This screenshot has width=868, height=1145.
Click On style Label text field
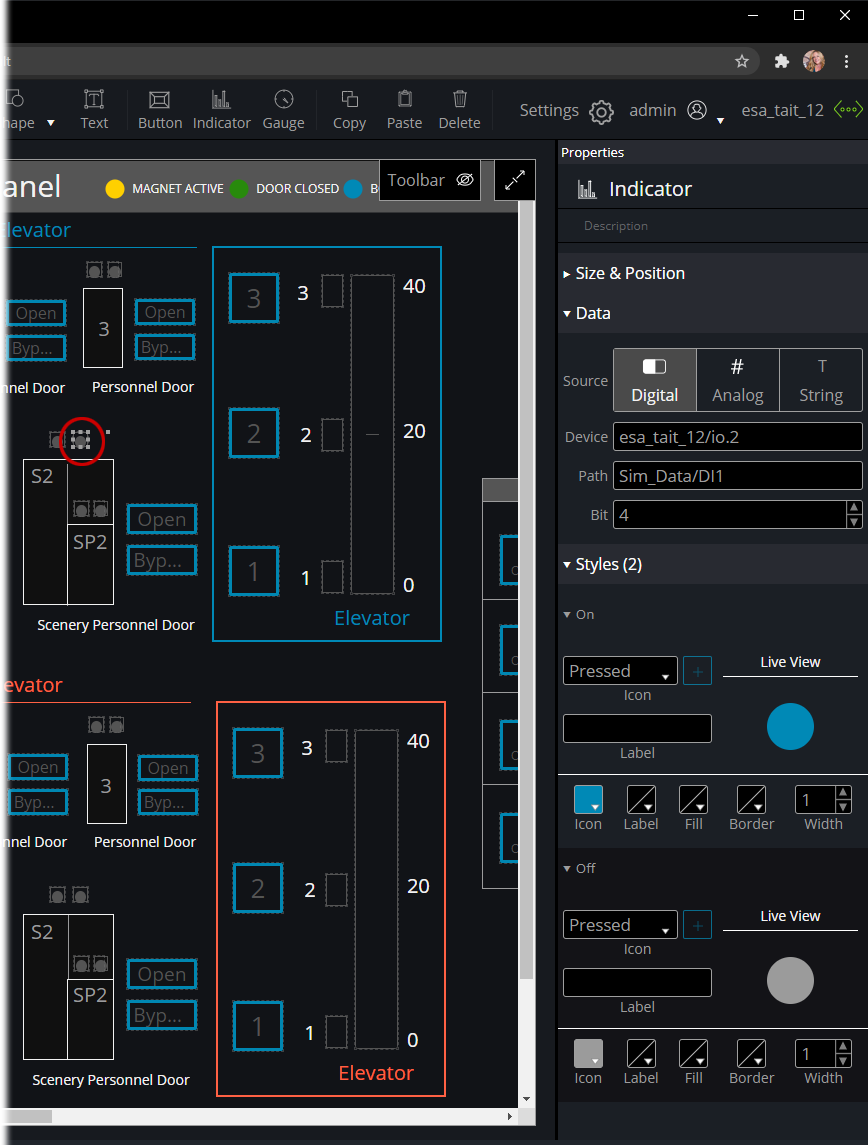(637, 728)
